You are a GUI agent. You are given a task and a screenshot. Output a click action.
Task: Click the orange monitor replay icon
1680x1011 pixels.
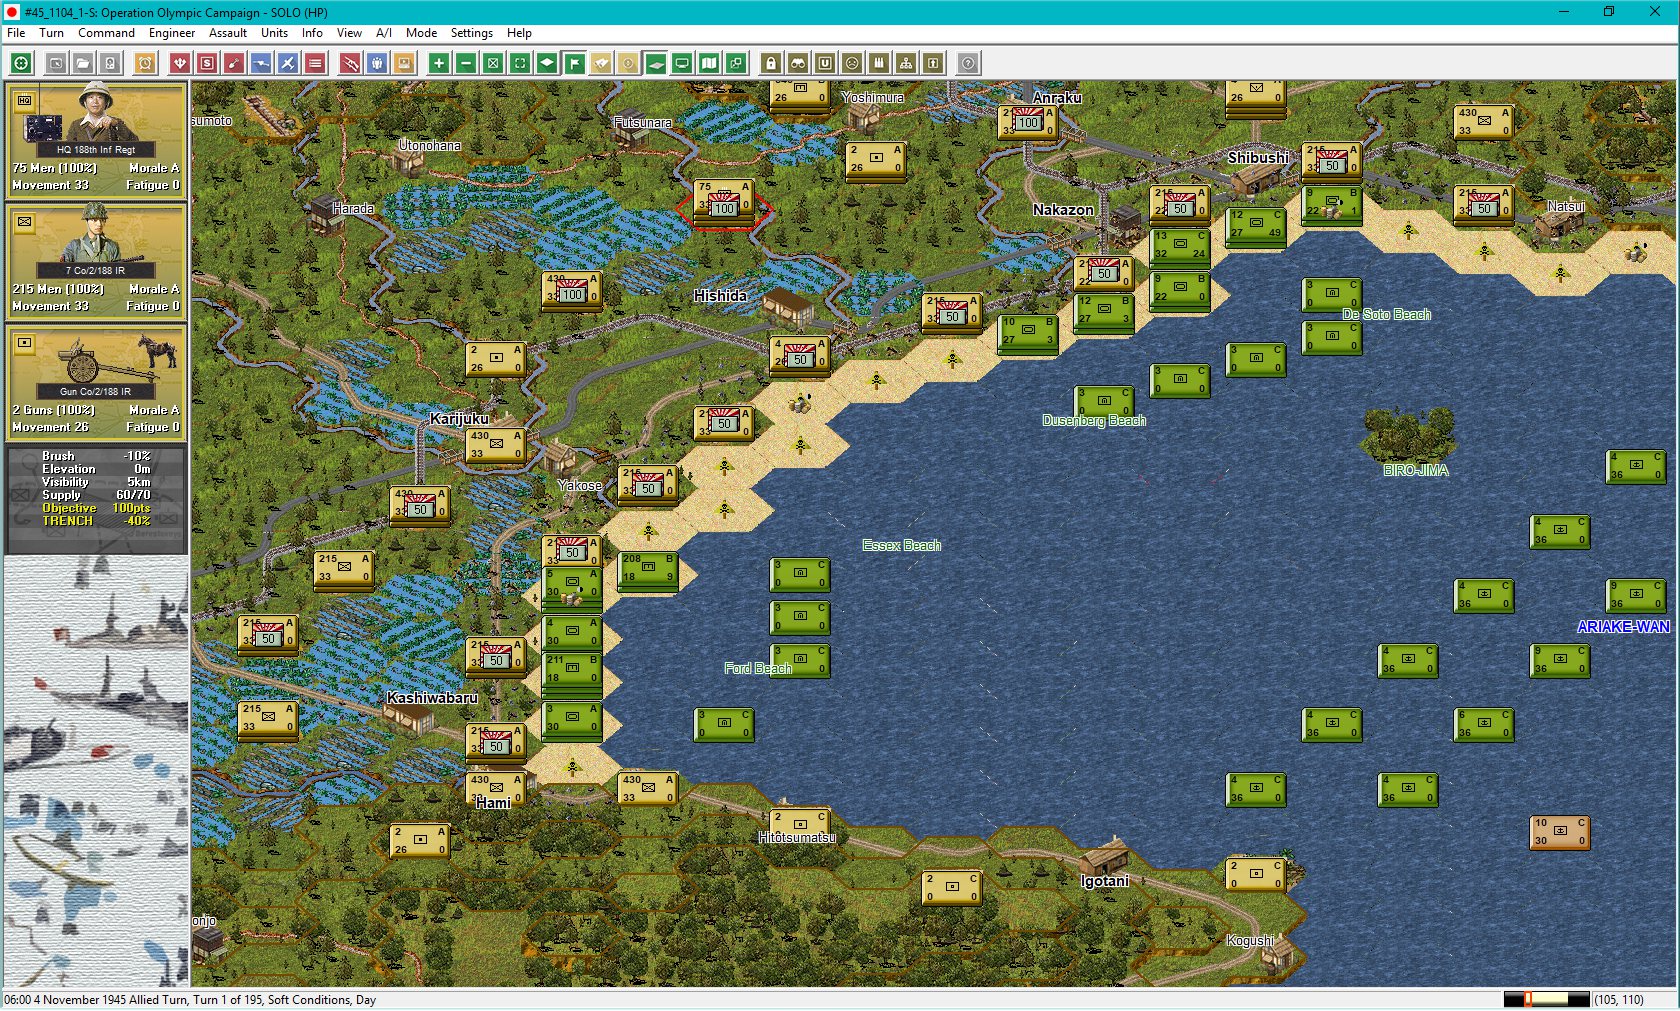[x=404, y=64]
